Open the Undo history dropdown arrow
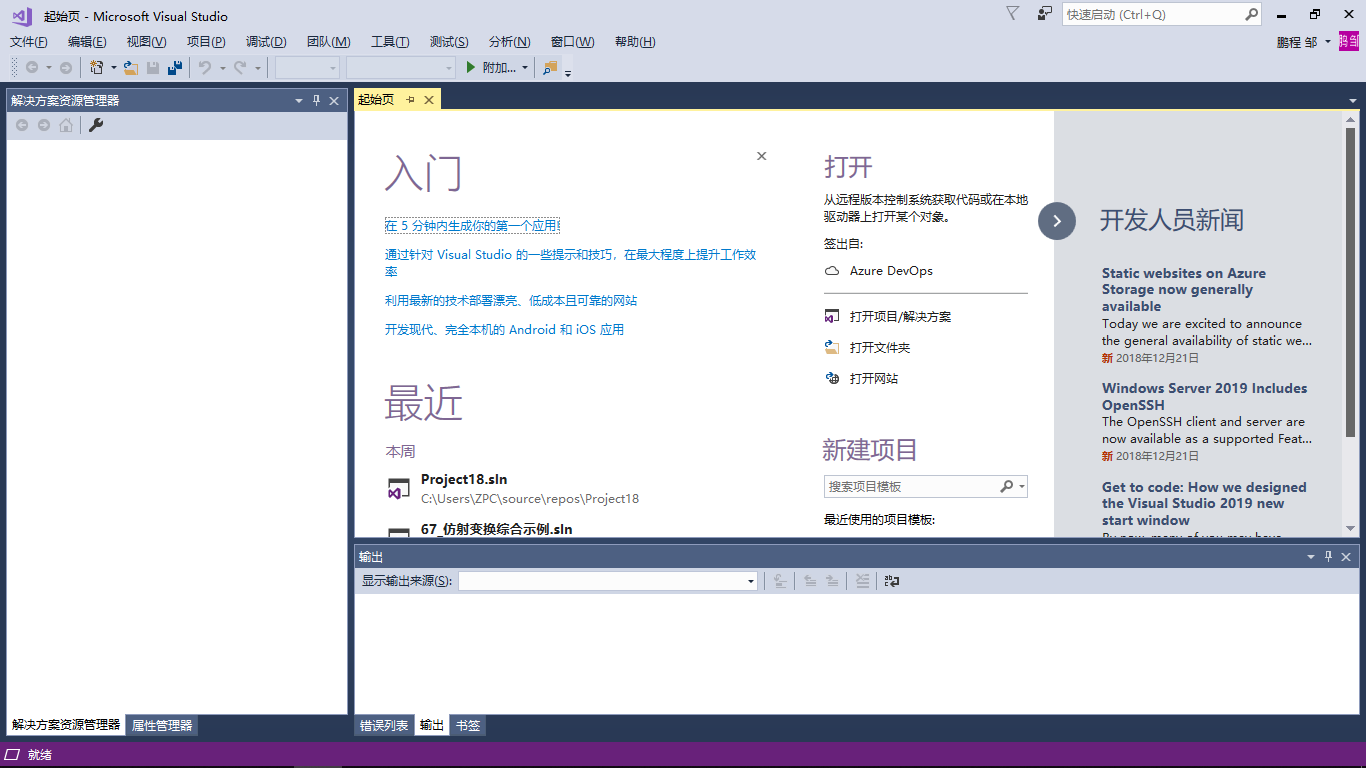 pos(222,67)
